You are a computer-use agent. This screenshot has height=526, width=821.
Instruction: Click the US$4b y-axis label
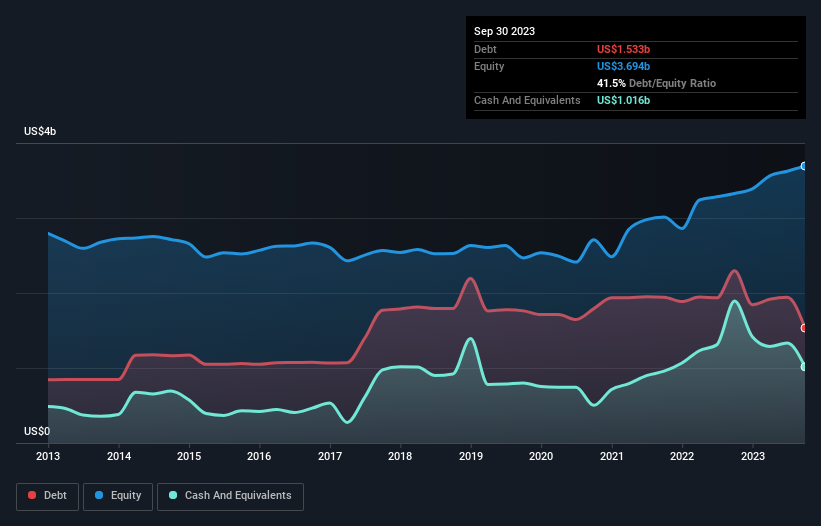[x=40, y=131]
